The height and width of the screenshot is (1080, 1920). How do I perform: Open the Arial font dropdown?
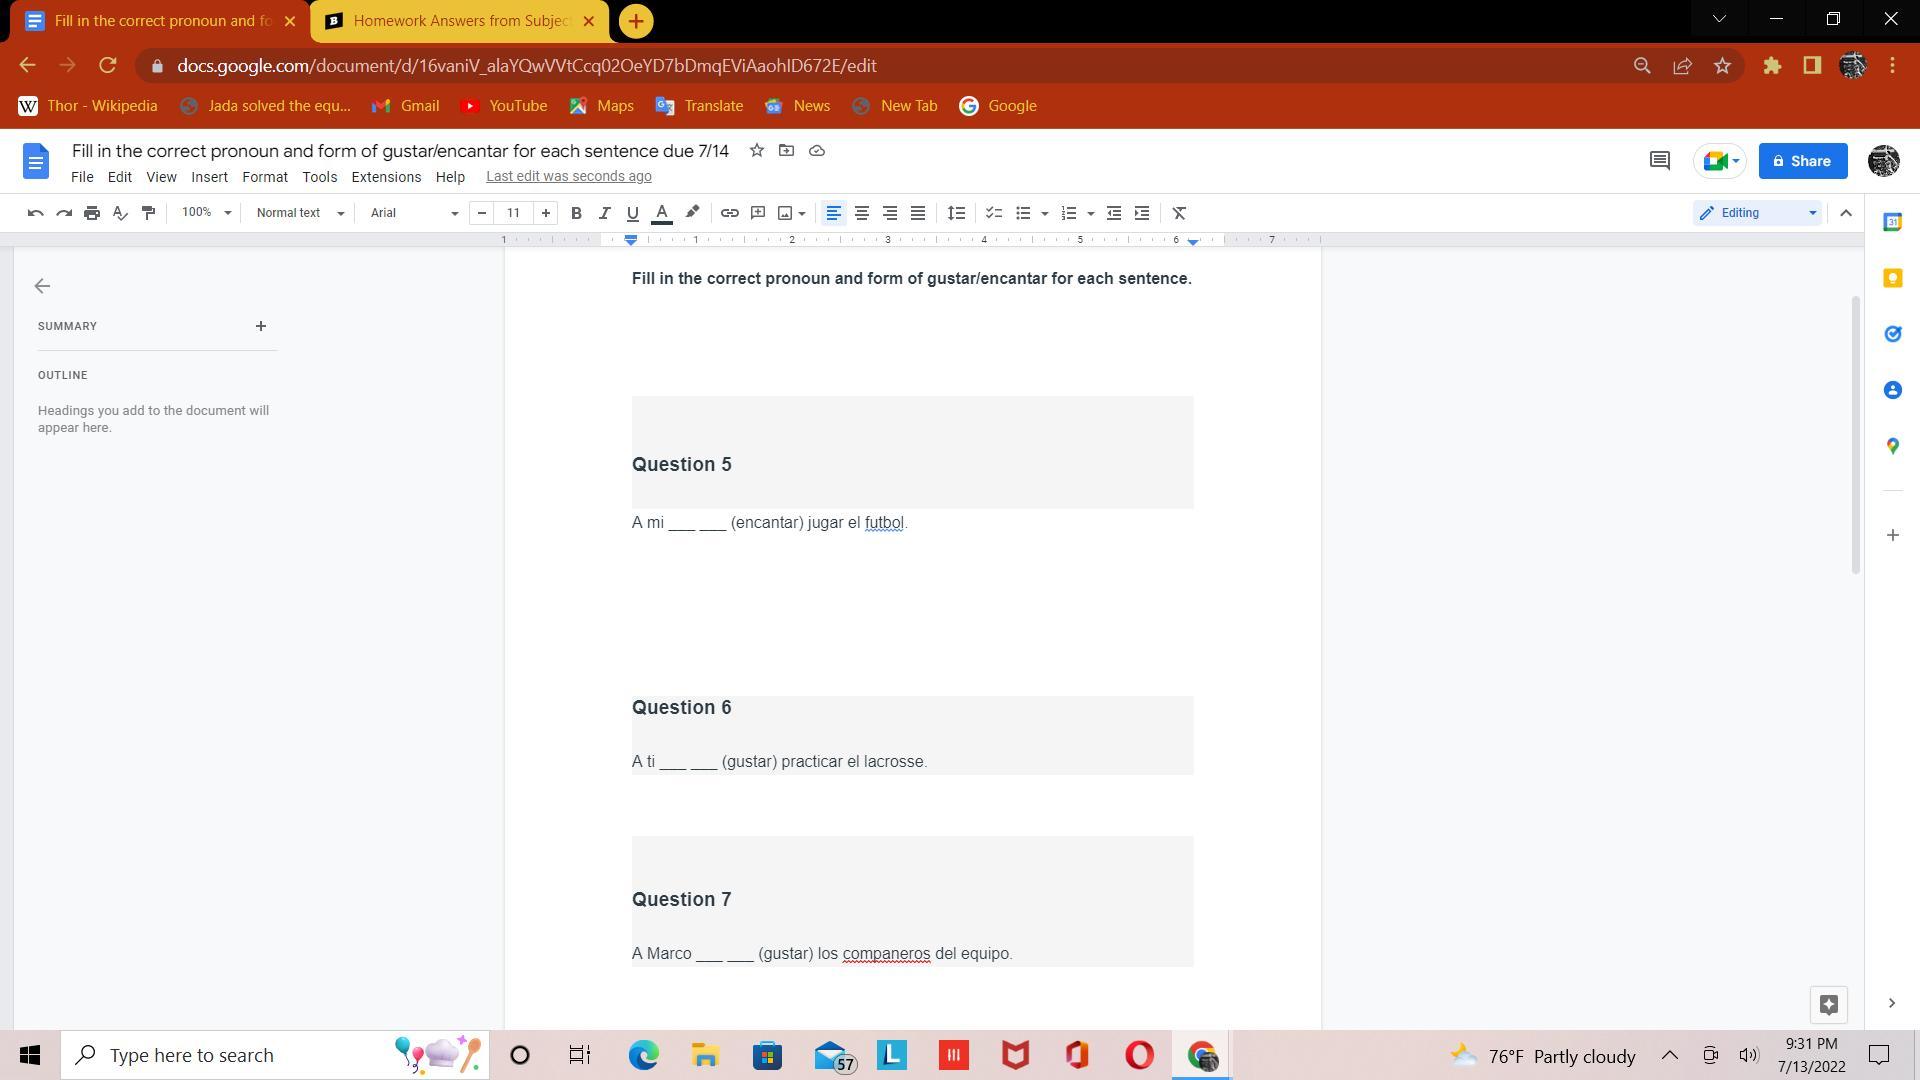pos(413,213)
